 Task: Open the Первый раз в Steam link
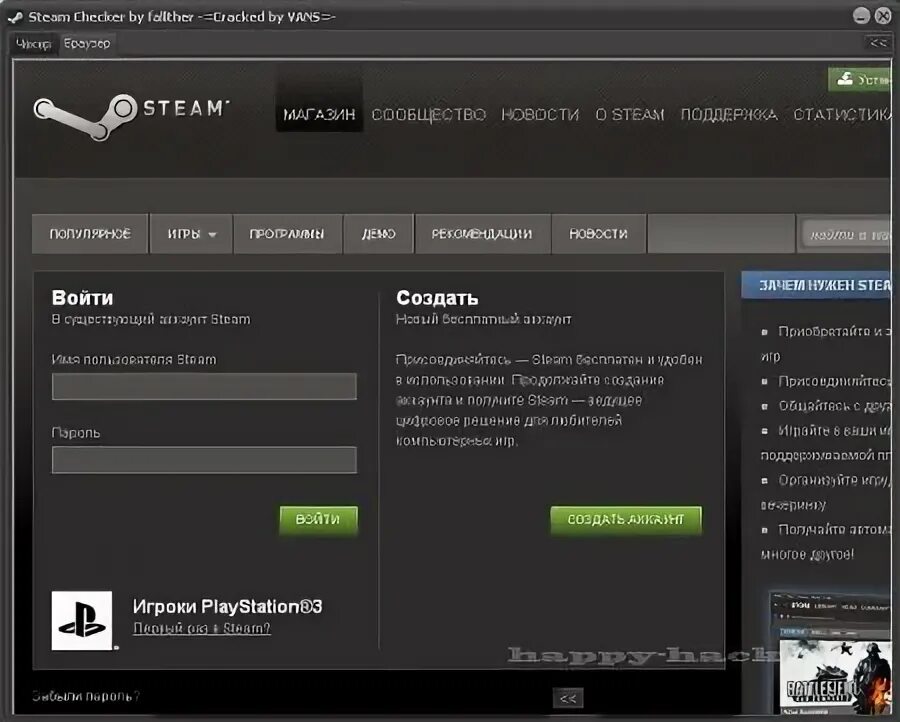click(201, 628)
